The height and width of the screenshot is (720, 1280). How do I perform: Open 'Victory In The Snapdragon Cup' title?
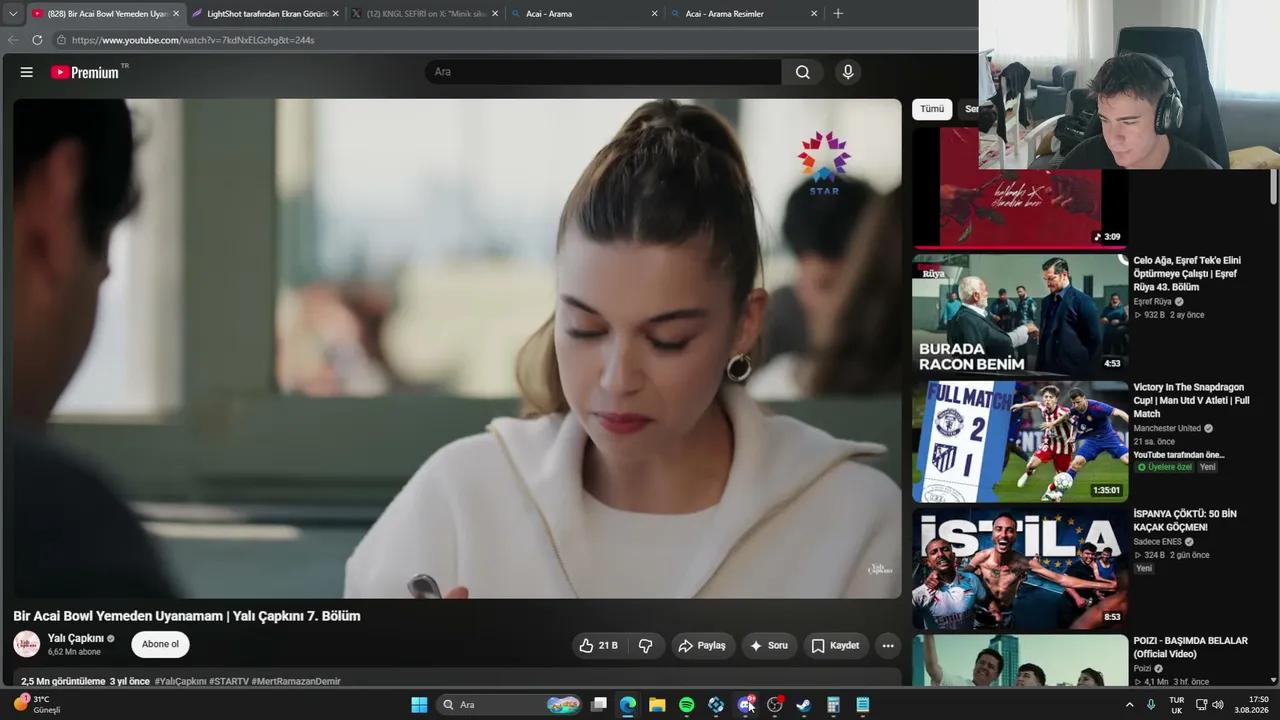[1191, 400]
